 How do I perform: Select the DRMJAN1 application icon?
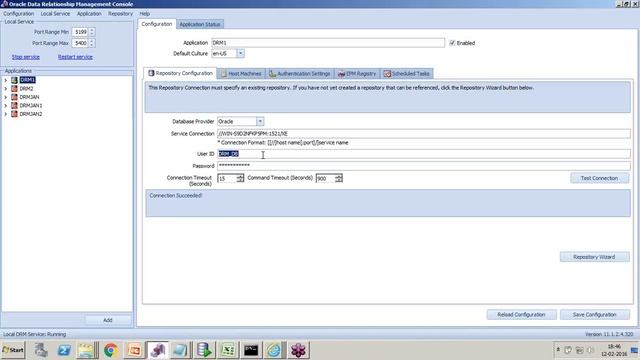pyautogui.click(x=14, y=106)
